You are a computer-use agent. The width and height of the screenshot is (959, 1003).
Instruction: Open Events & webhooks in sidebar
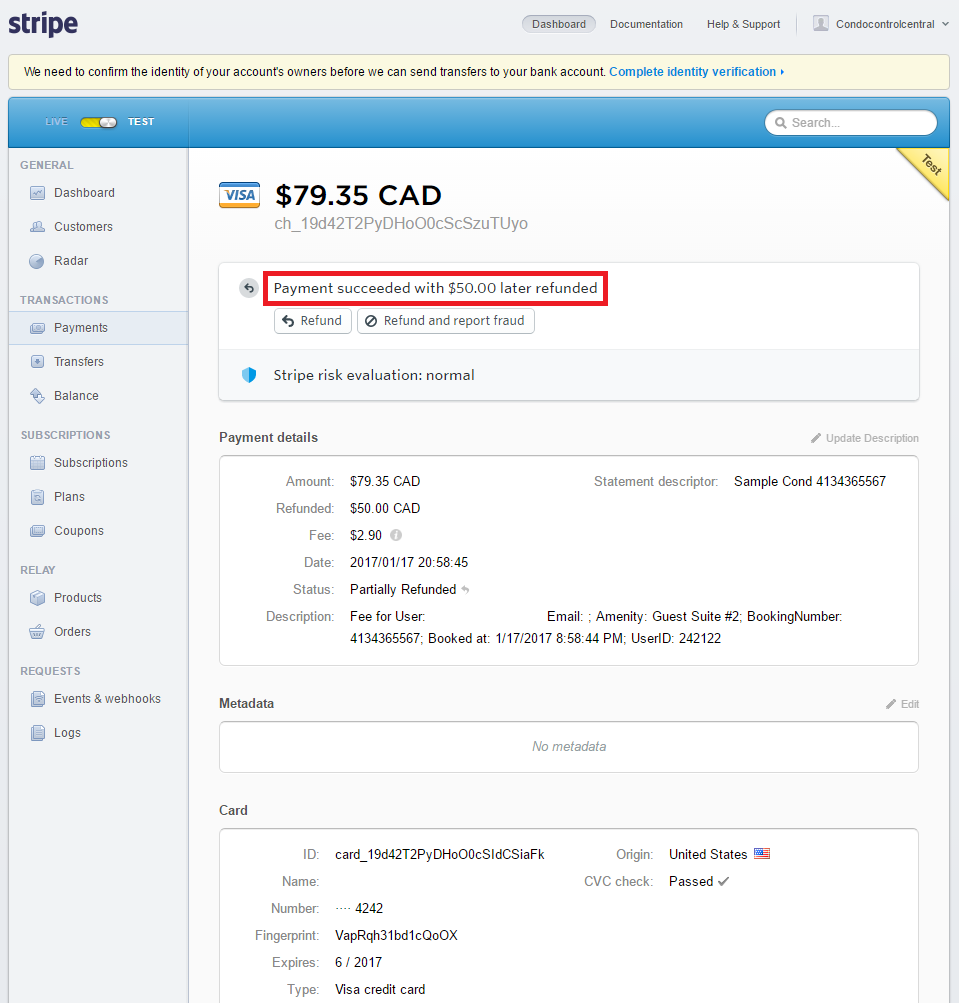click(107, 699)
